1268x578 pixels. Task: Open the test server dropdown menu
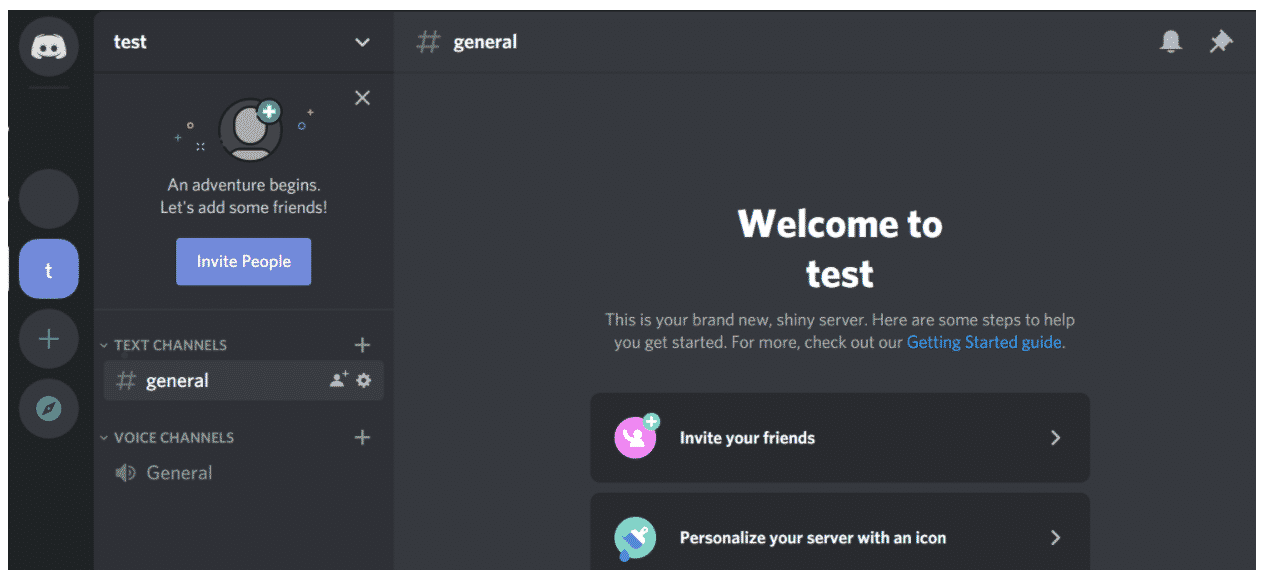(x=362, y=42)
